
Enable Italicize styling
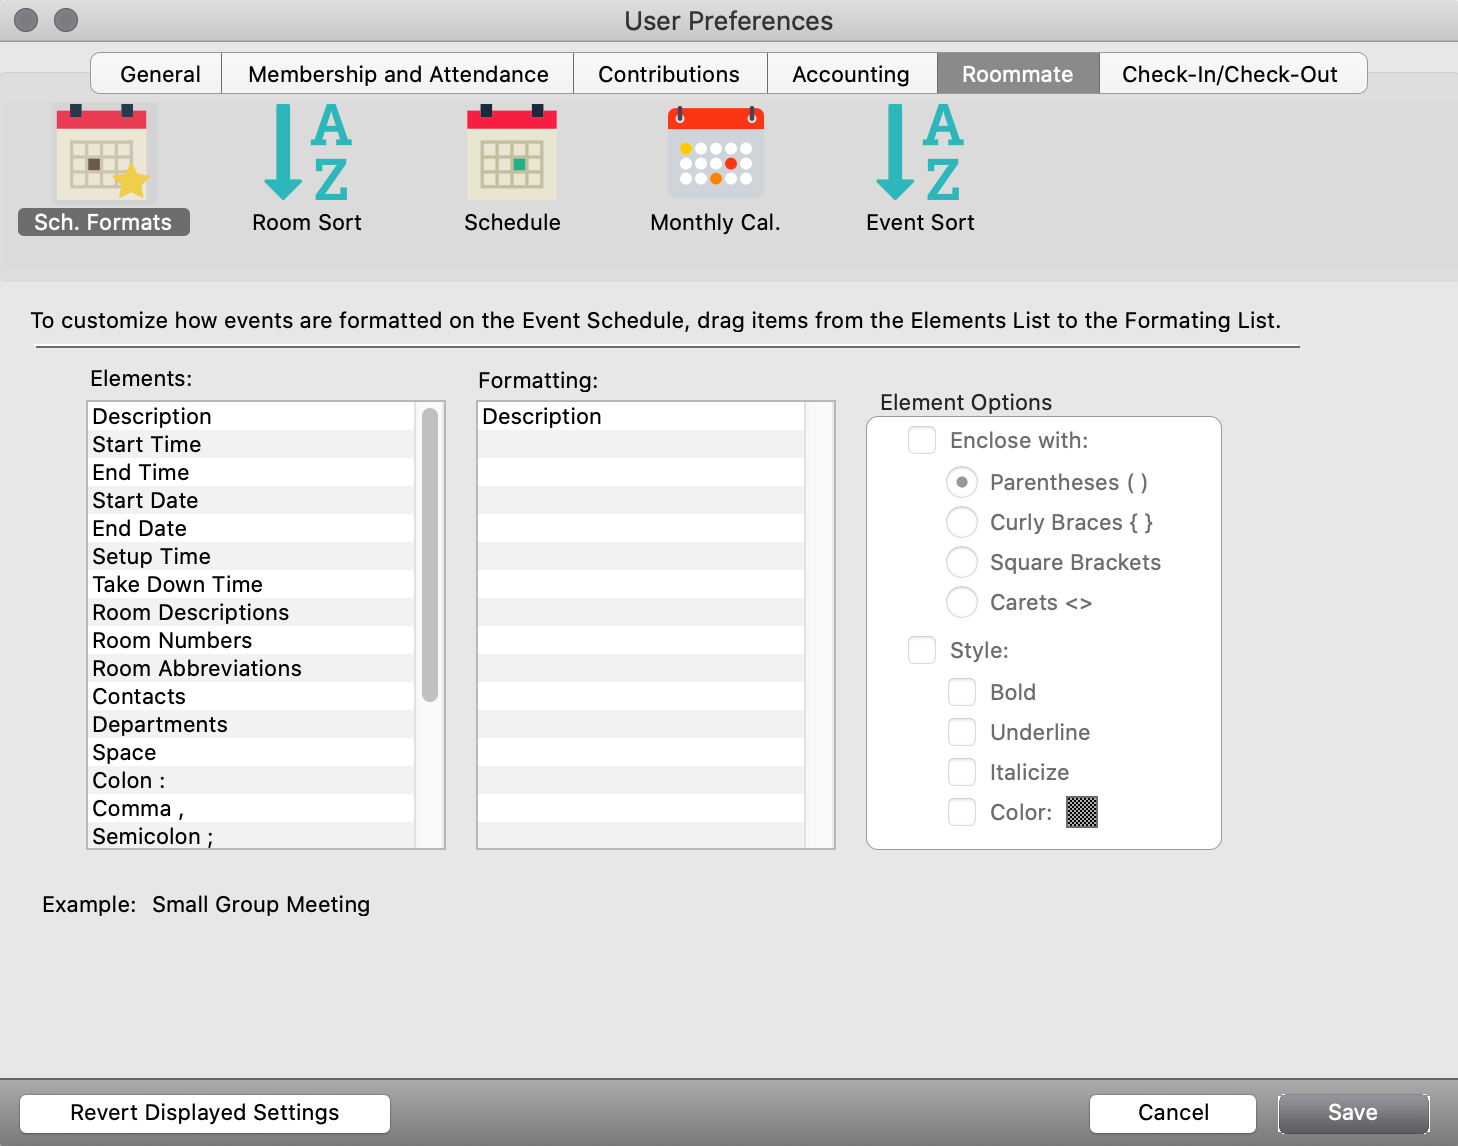pos(961,772)
